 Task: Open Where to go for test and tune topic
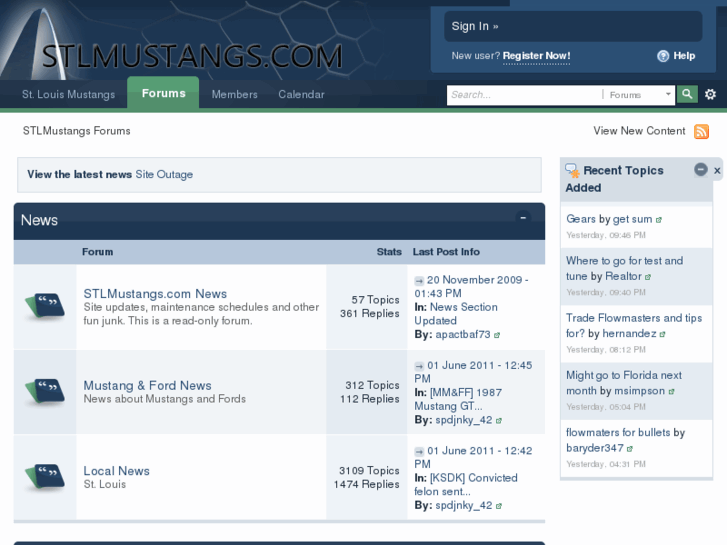pyautogui.click(x=624, y=269)
